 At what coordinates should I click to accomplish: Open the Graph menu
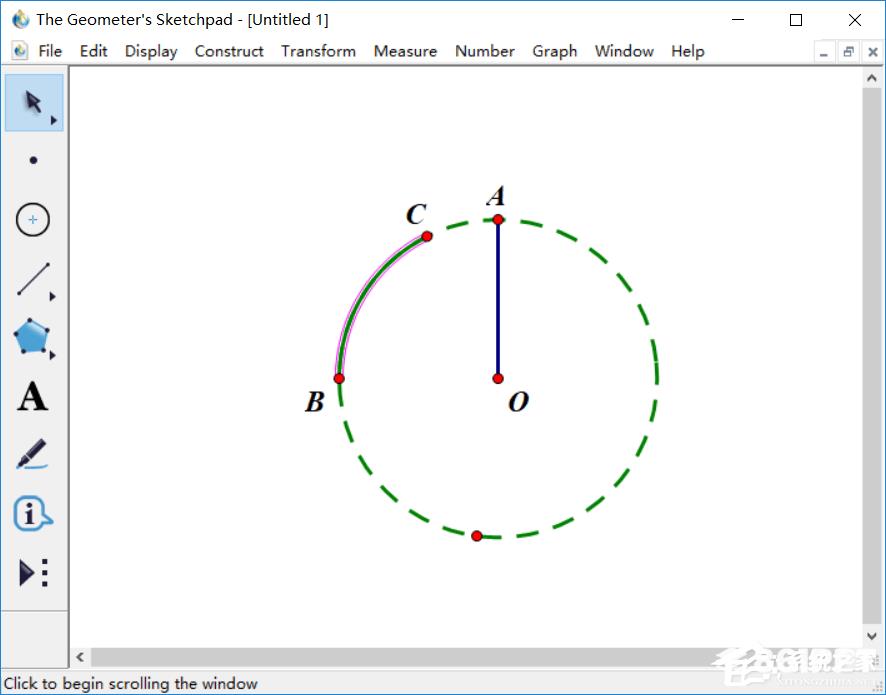point(554,51)
